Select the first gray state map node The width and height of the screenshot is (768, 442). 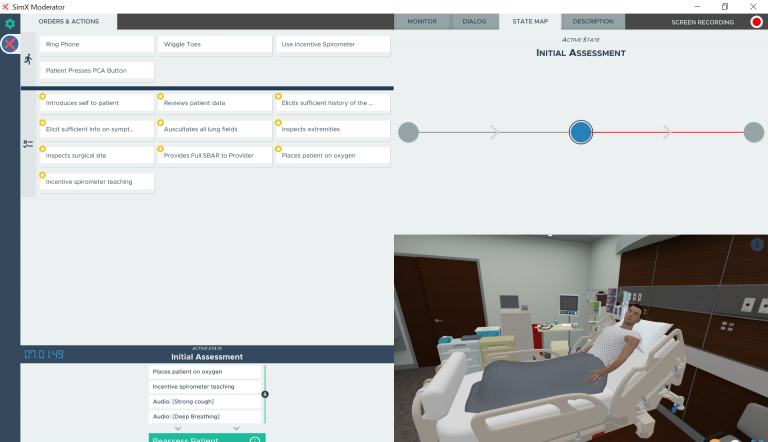pyautogui.click(x=408, y=132)
